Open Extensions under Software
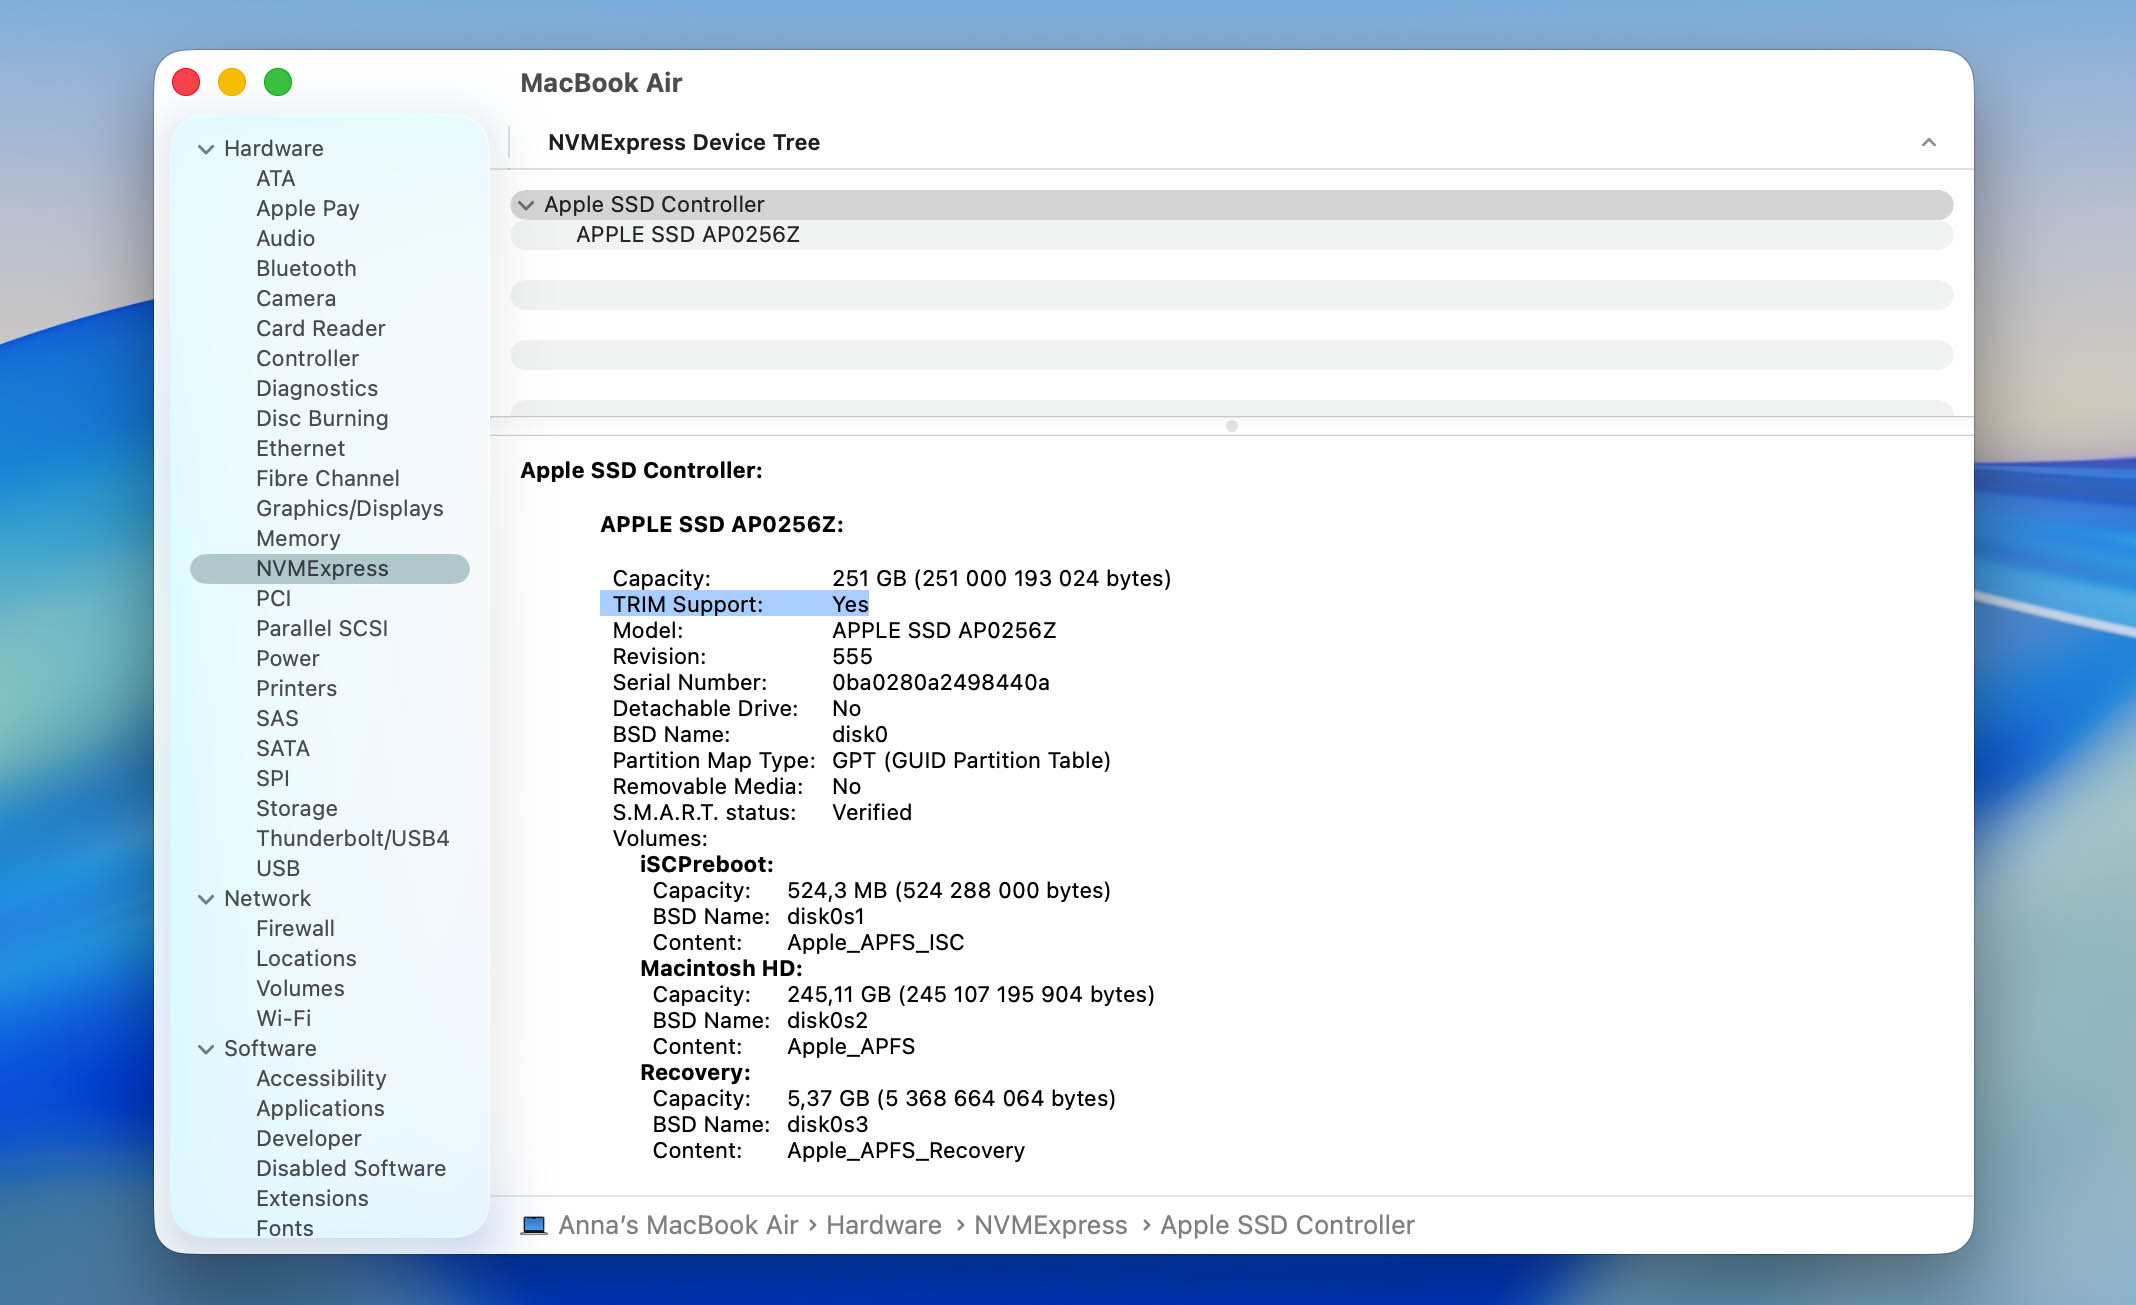Viewport: 2136px width, 1305px height. click(x=312, y=1199)
